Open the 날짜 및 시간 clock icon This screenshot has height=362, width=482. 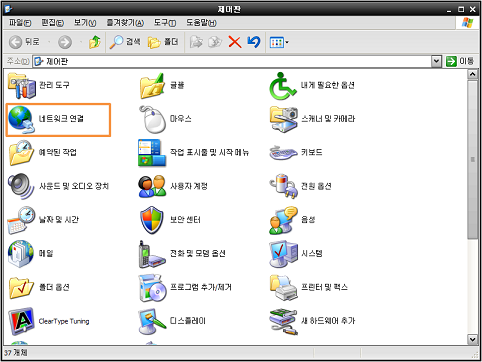pos(21,220)
